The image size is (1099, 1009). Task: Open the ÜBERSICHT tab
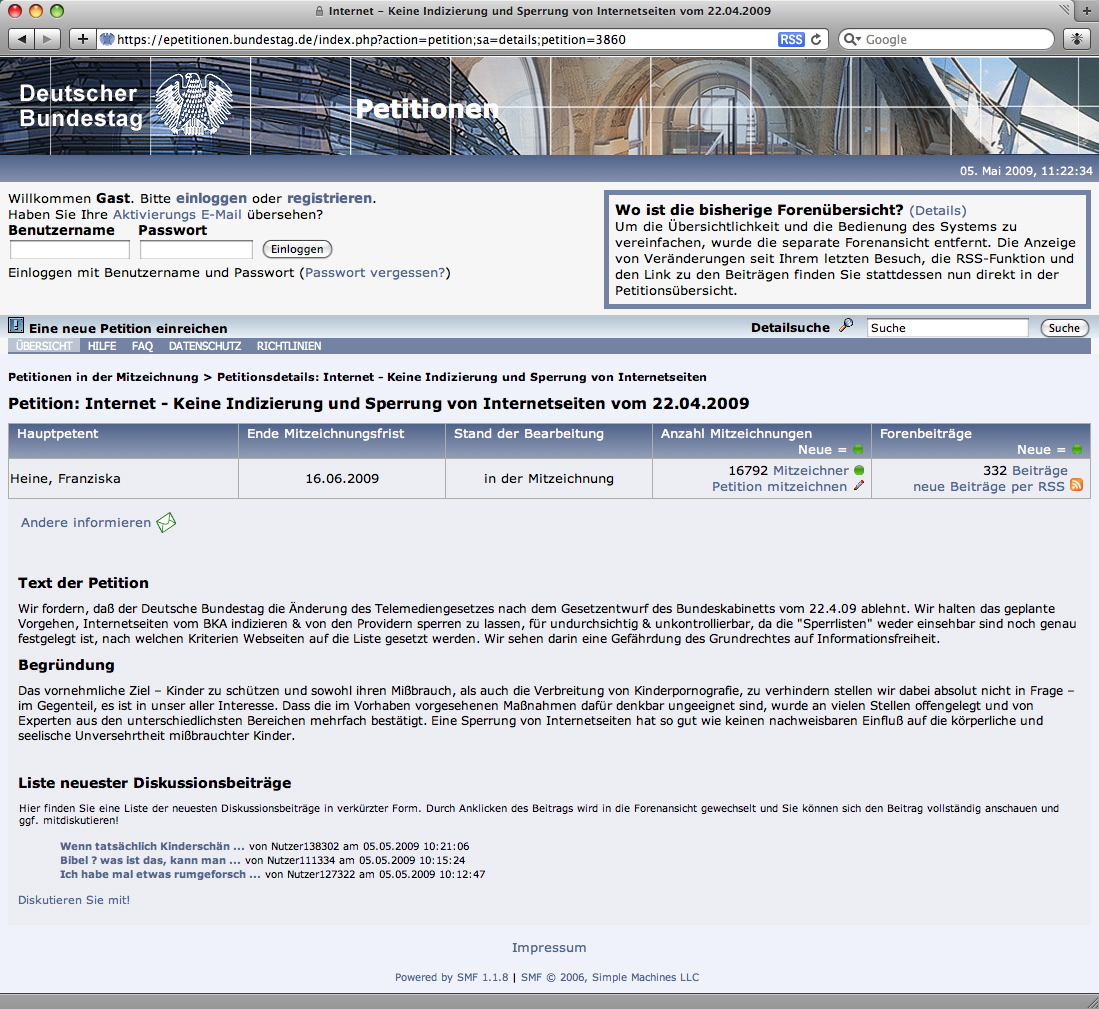(x=44, y=346)
